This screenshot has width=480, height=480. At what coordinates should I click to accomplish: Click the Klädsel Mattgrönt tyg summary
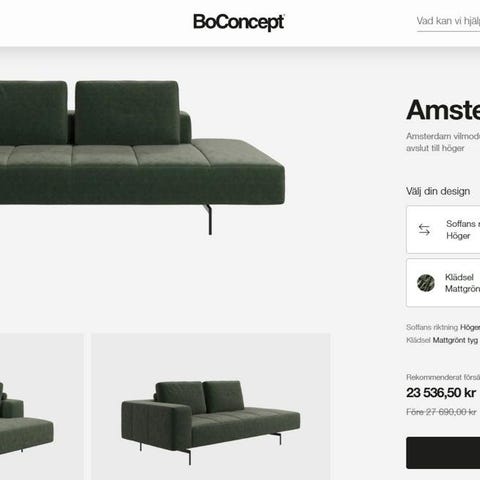click(x=442, y=340)
